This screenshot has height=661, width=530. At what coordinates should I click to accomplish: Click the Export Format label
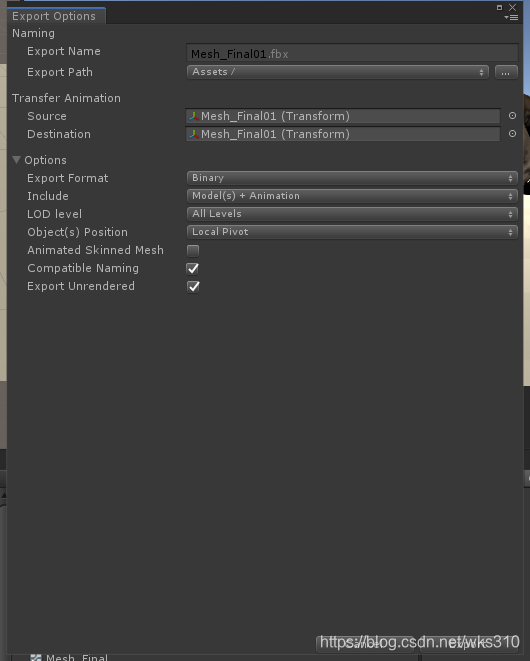click(67, 178)
